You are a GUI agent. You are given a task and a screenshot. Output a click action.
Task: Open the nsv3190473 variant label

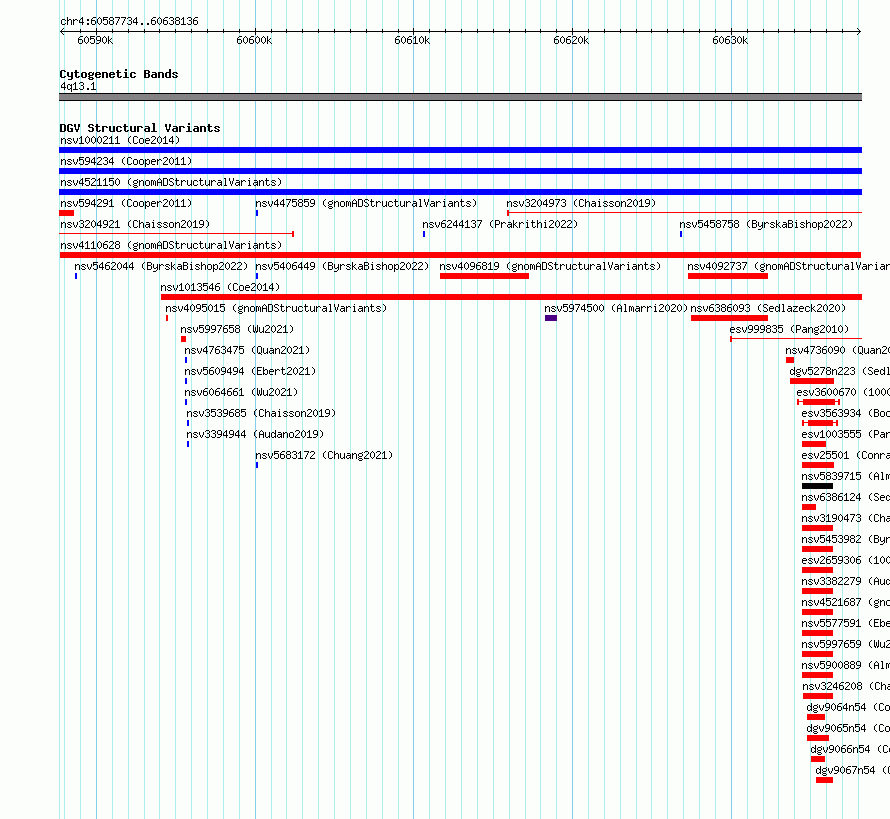tap(845, 518)
